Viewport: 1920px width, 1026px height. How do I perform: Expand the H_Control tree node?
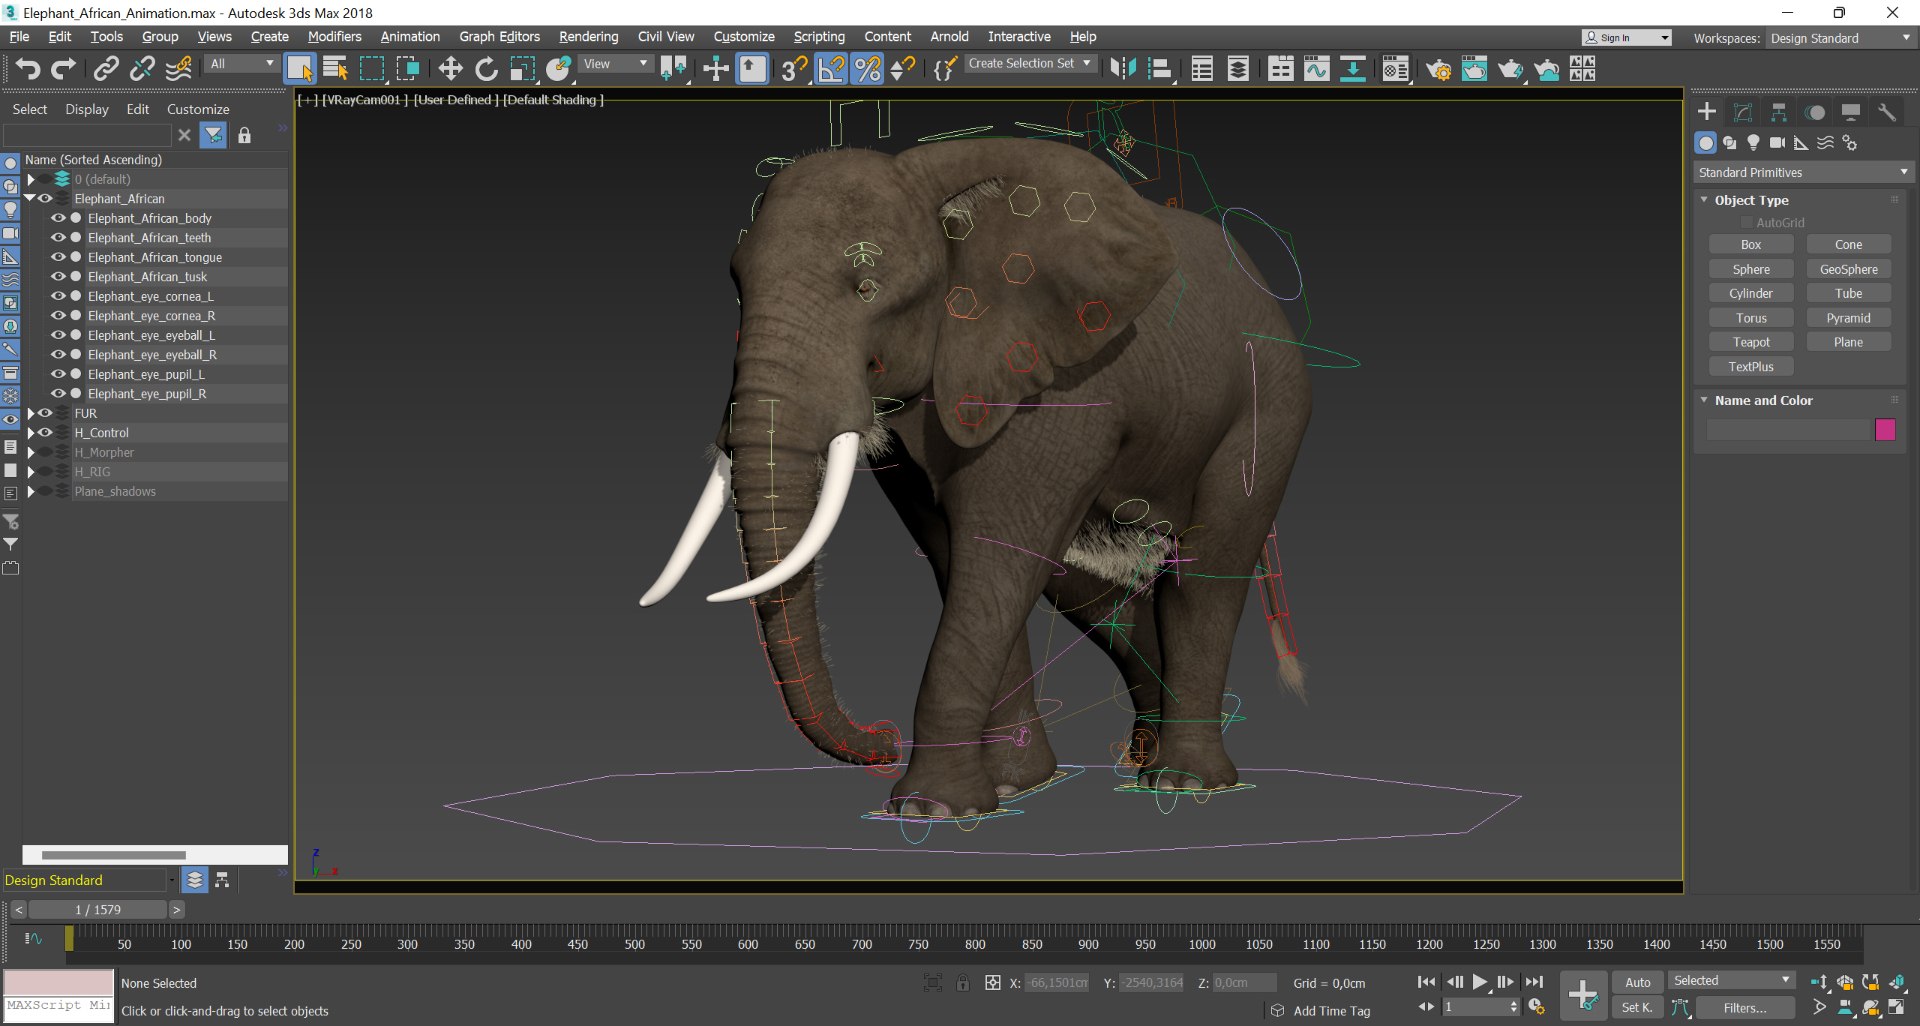(x=30, y=433)
